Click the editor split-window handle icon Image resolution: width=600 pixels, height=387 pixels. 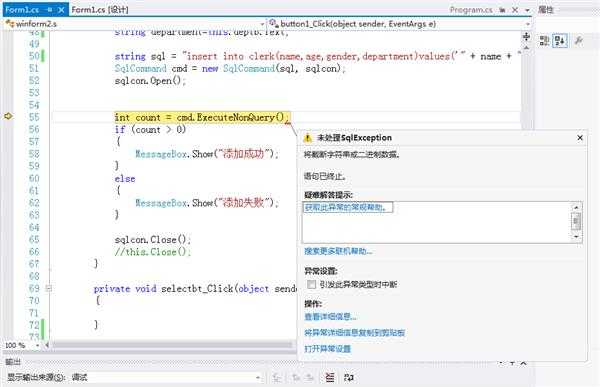(x=527, y=36)
